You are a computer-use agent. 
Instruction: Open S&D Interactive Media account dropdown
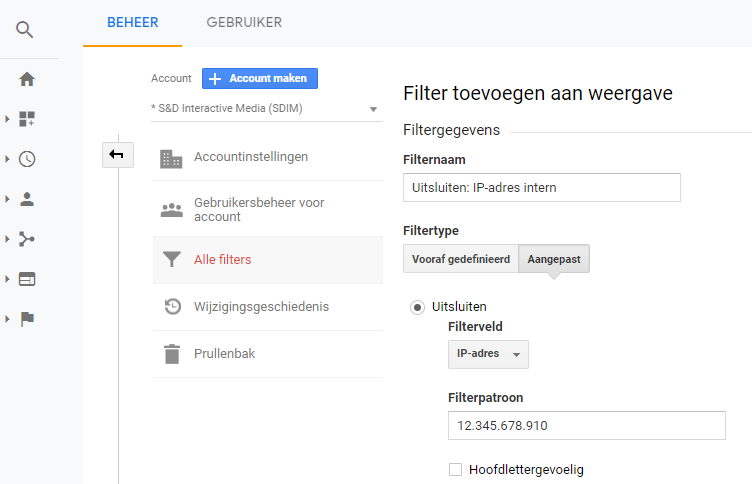pos(267,108)
